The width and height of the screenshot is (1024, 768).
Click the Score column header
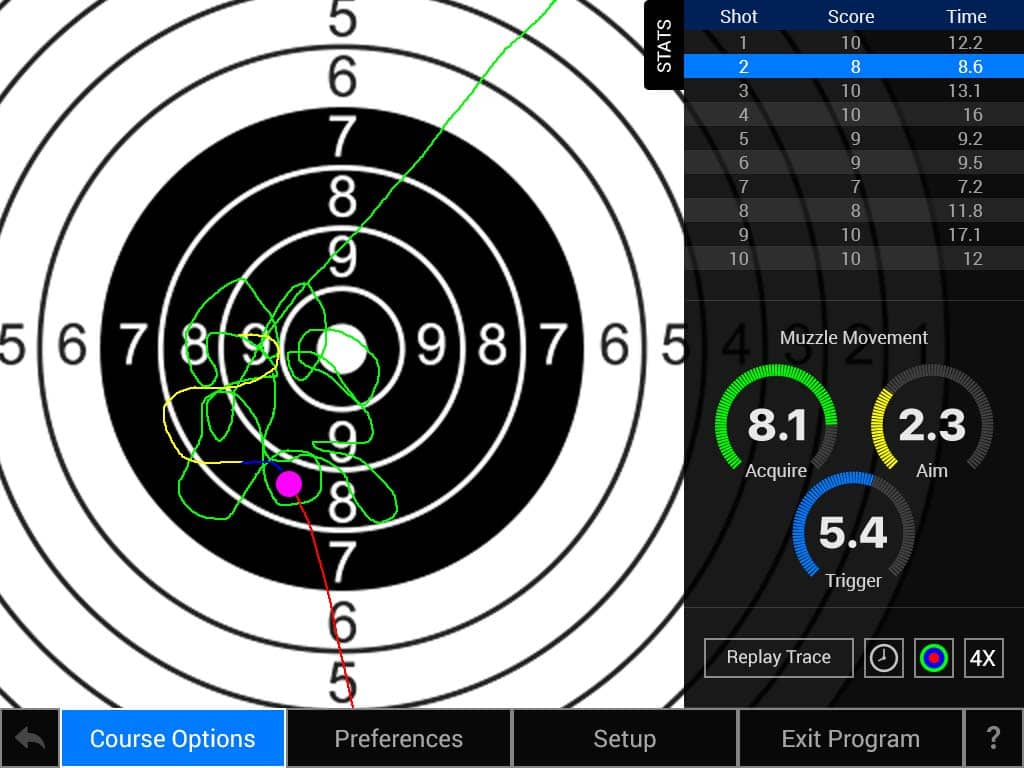(x=850, y=16)
